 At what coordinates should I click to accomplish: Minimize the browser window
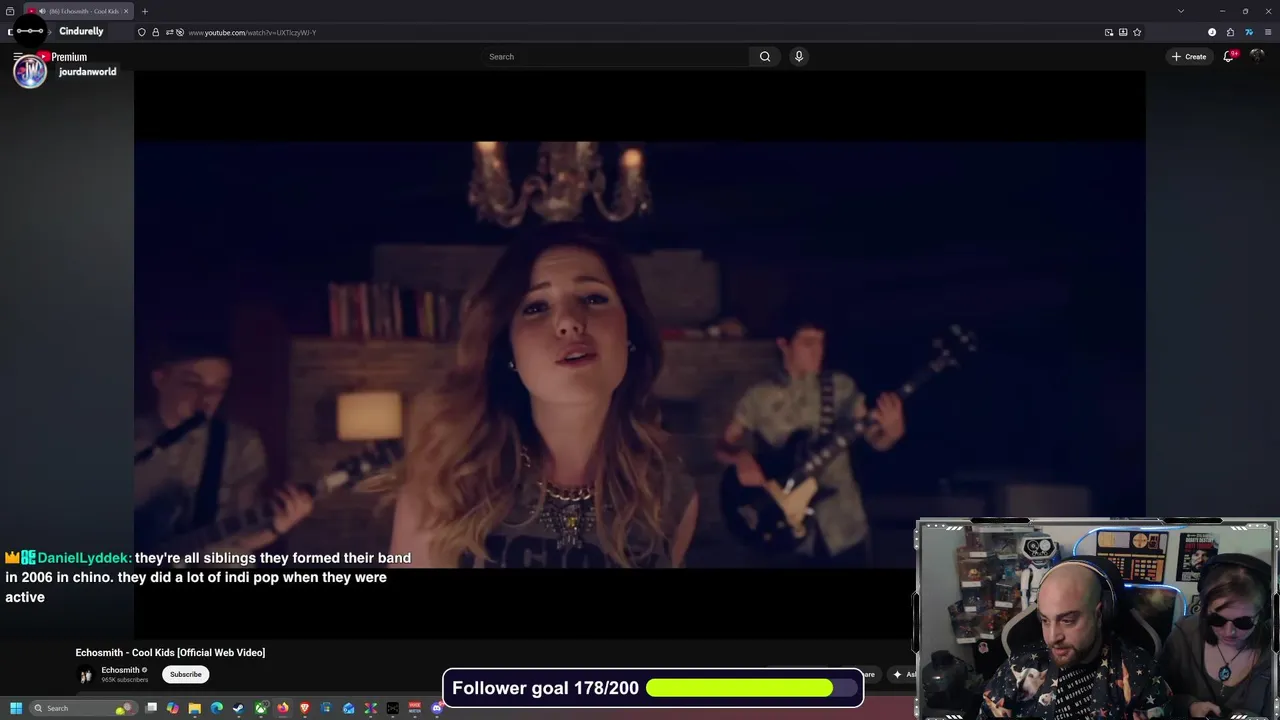coord(1222,11)
